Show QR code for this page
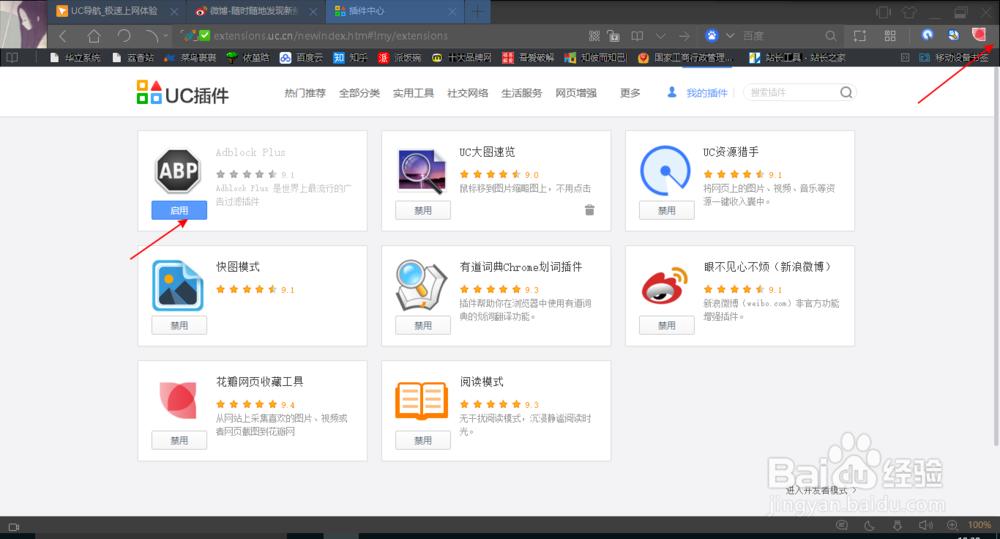Viewport: 1000px width, 539px height. coord(594,36)
